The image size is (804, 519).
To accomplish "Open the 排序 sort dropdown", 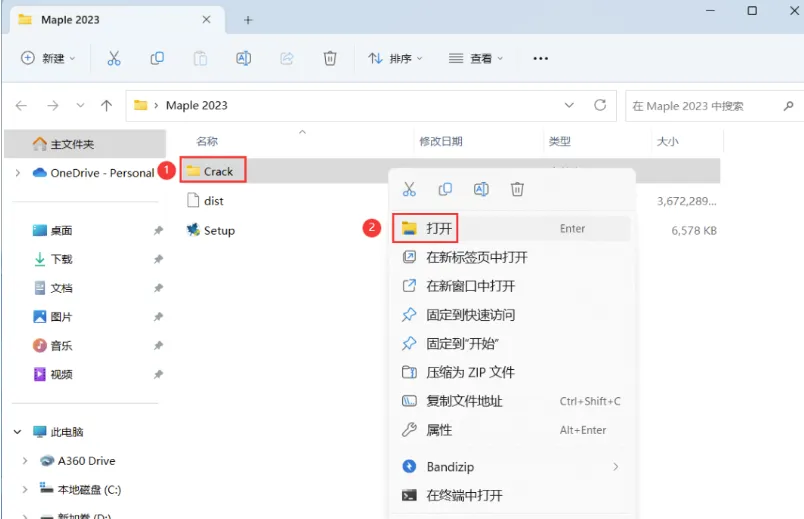I will tap(395, 58).
